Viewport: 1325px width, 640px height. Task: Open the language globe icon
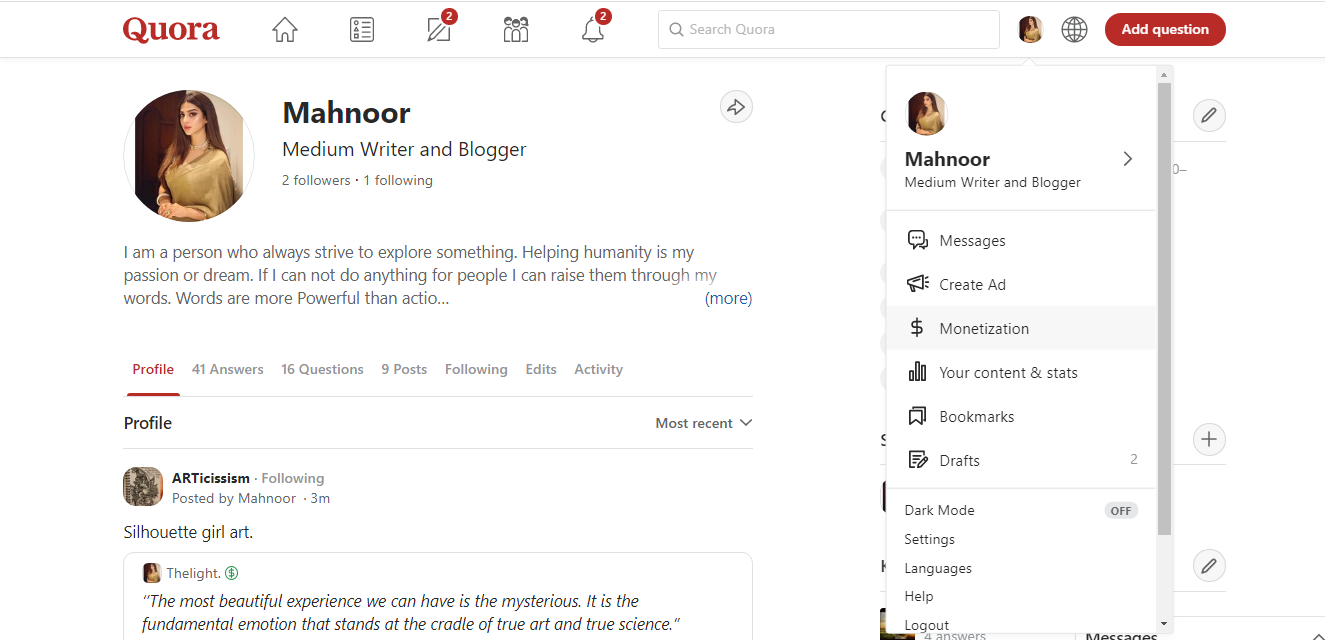click(1074, 30)
